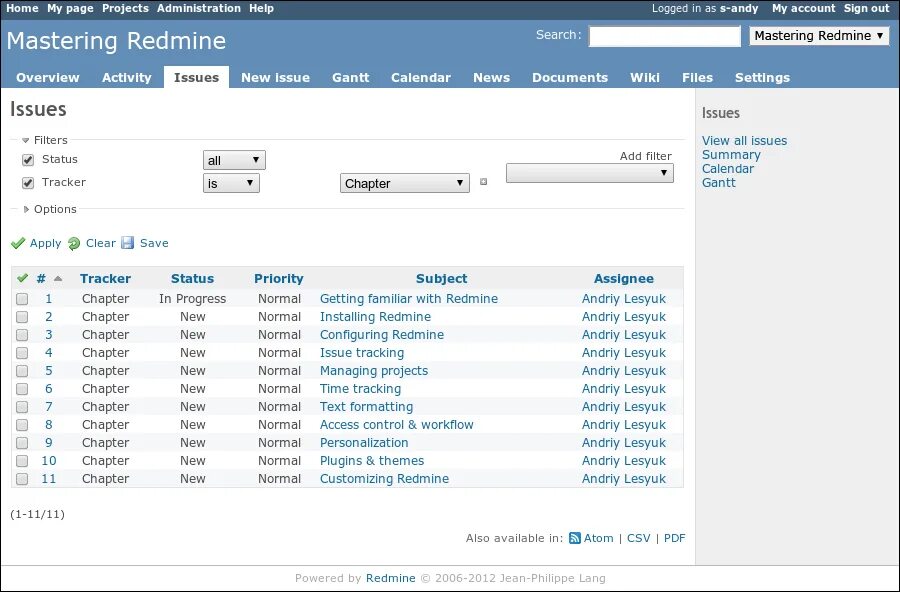Image resolution: width=900 pixels, height=592 pixels.
Task: Click the Gantt link in sidebar
Action: point(719,183)
